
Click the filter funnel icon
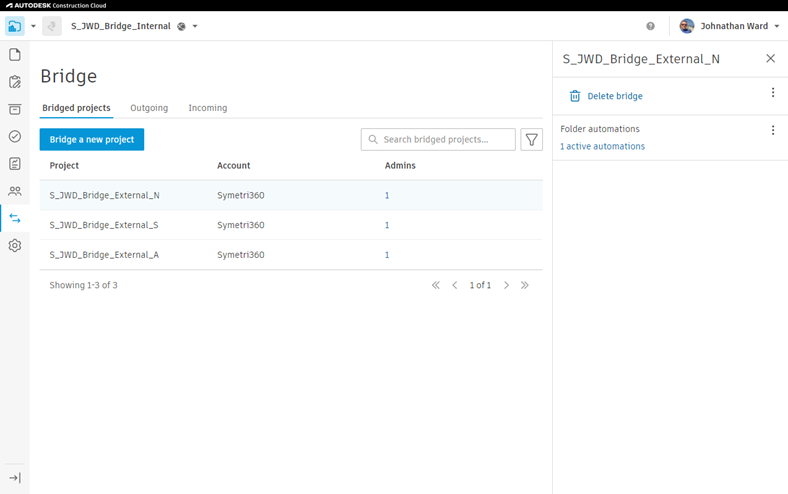click(531, 139)
